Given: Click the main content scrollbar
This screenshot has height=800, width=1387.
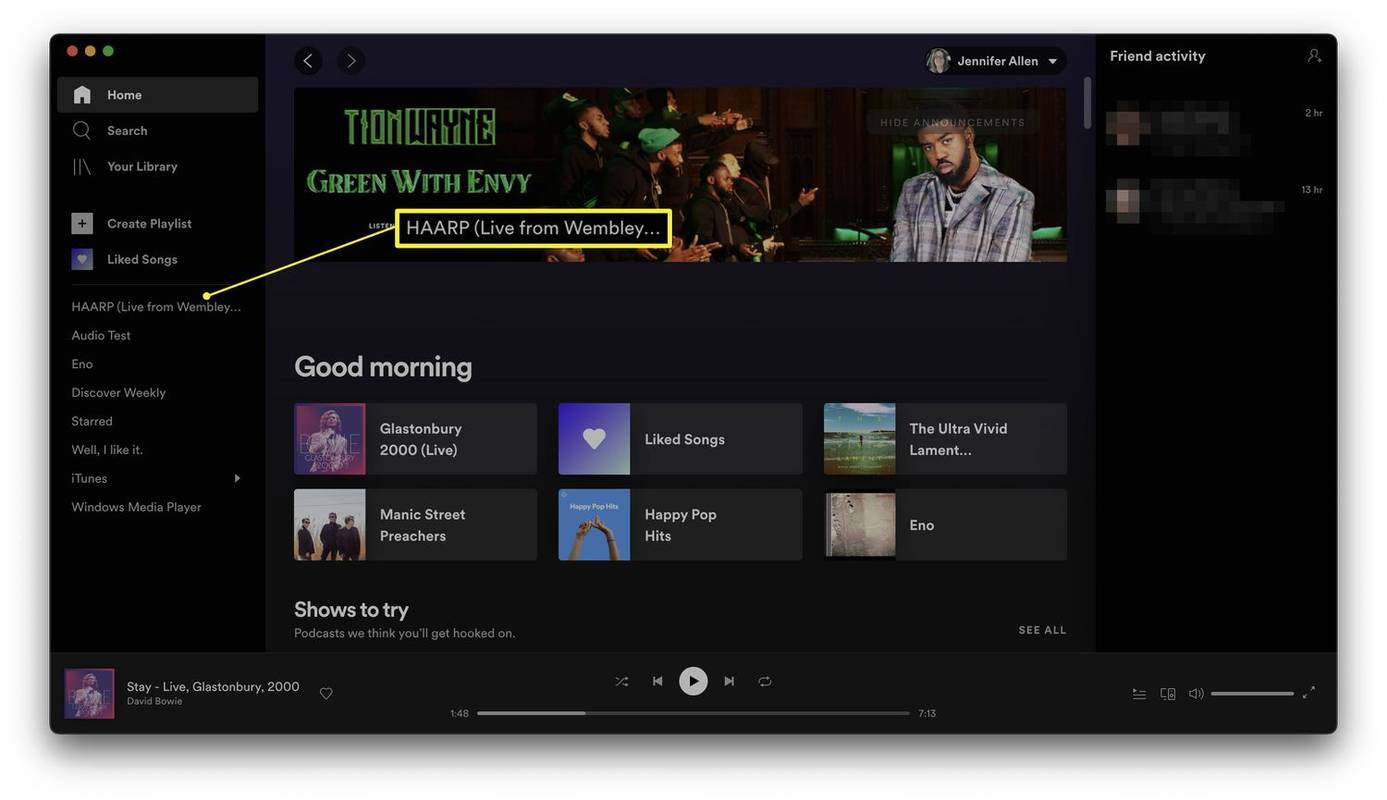Looking at the screenshot, I should tap(1088, 103).
